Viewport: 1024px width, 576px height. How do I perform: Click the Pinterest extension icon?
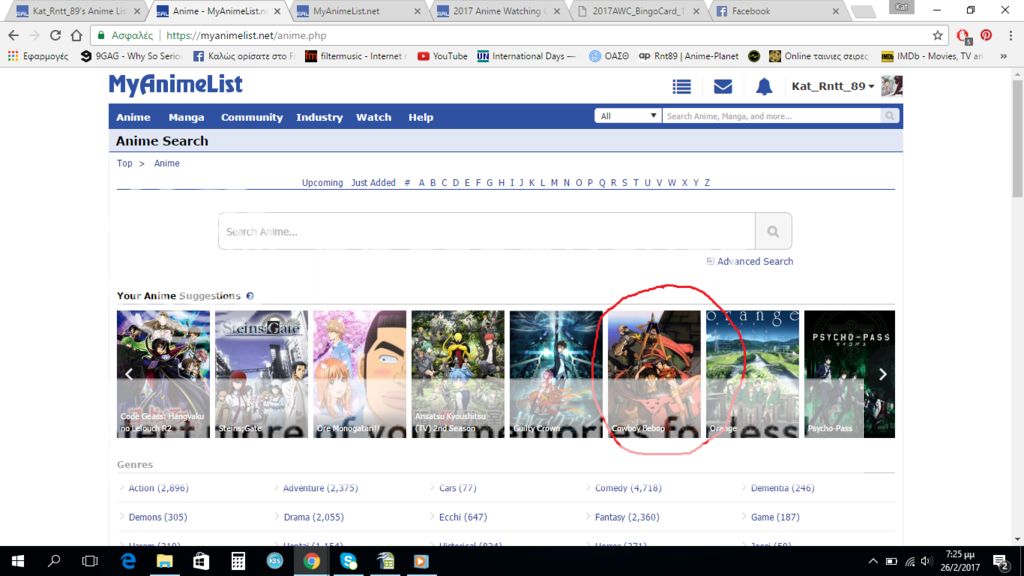(x=986, y=35)
